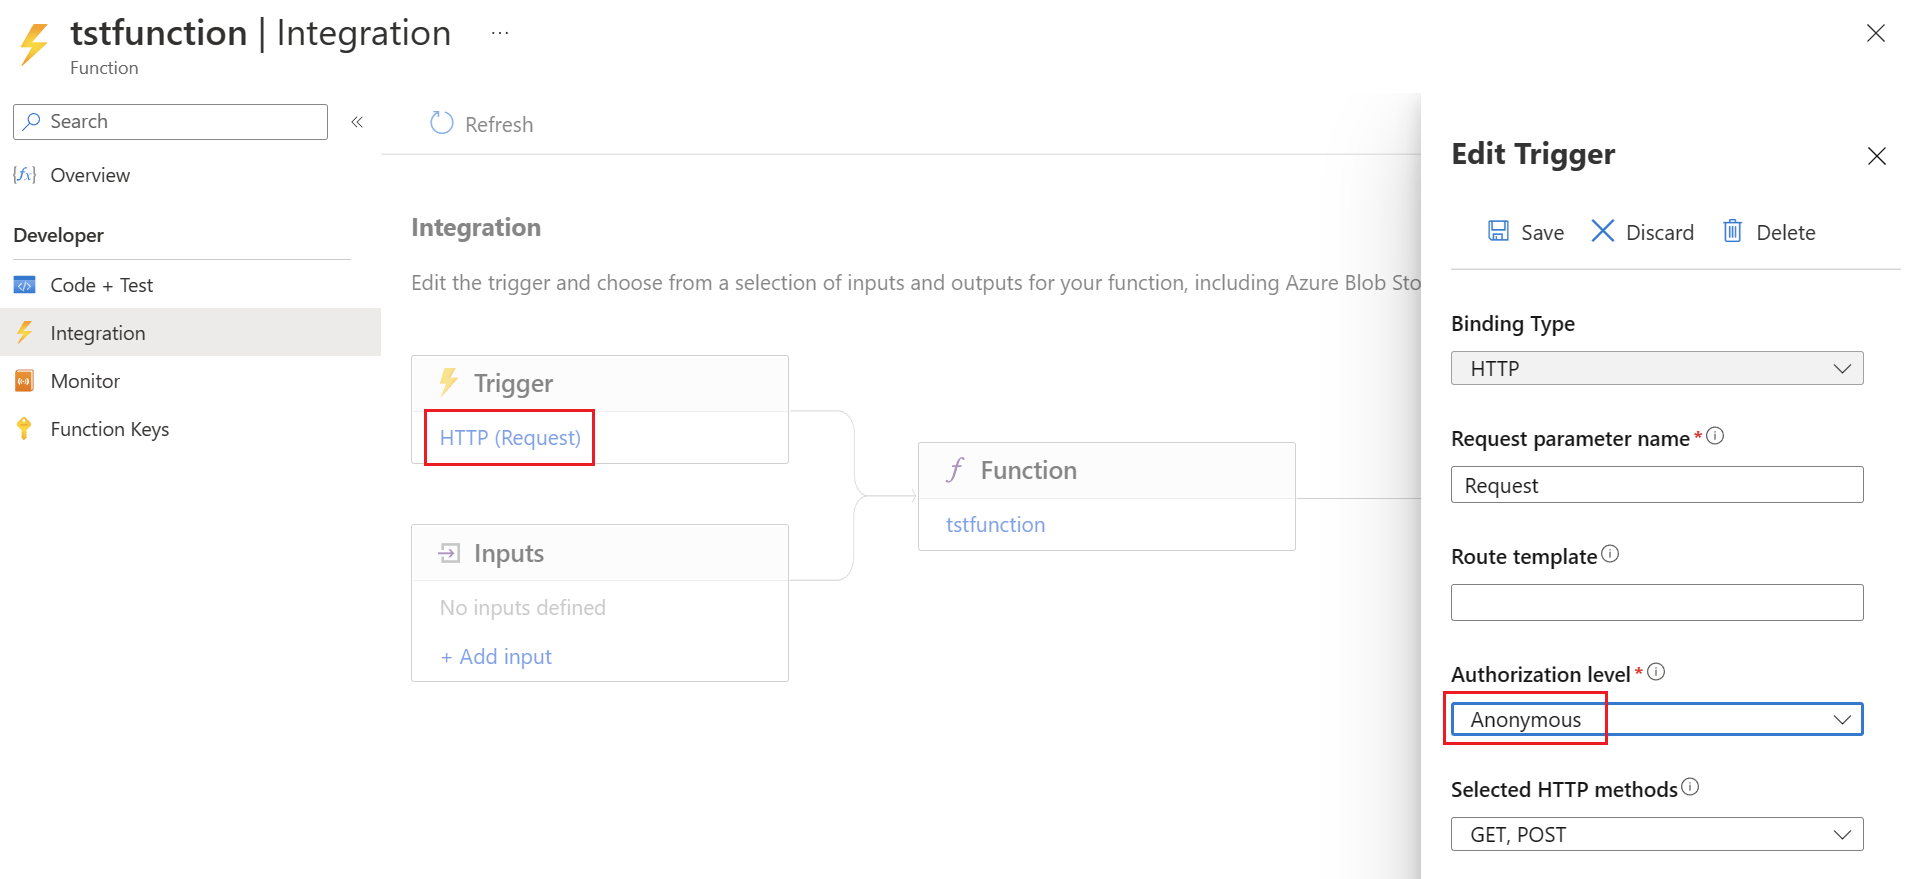
Task: Close the Integration blade
Action: 1876,33
